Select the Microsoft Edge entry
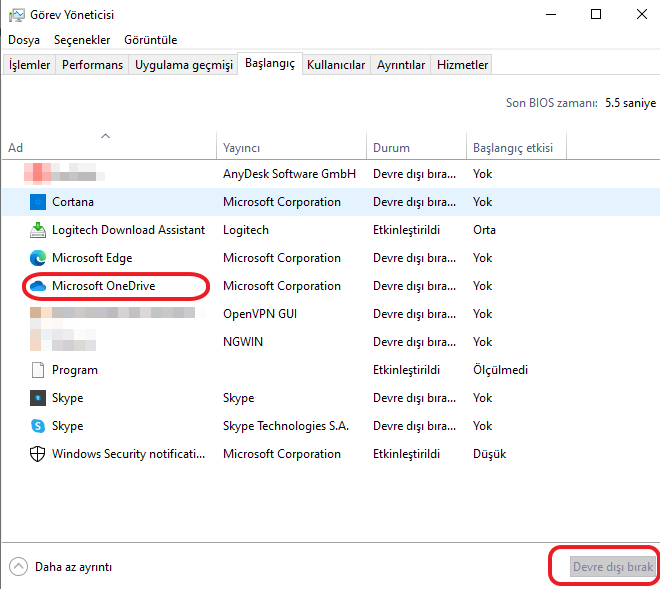 click(92, 258)
